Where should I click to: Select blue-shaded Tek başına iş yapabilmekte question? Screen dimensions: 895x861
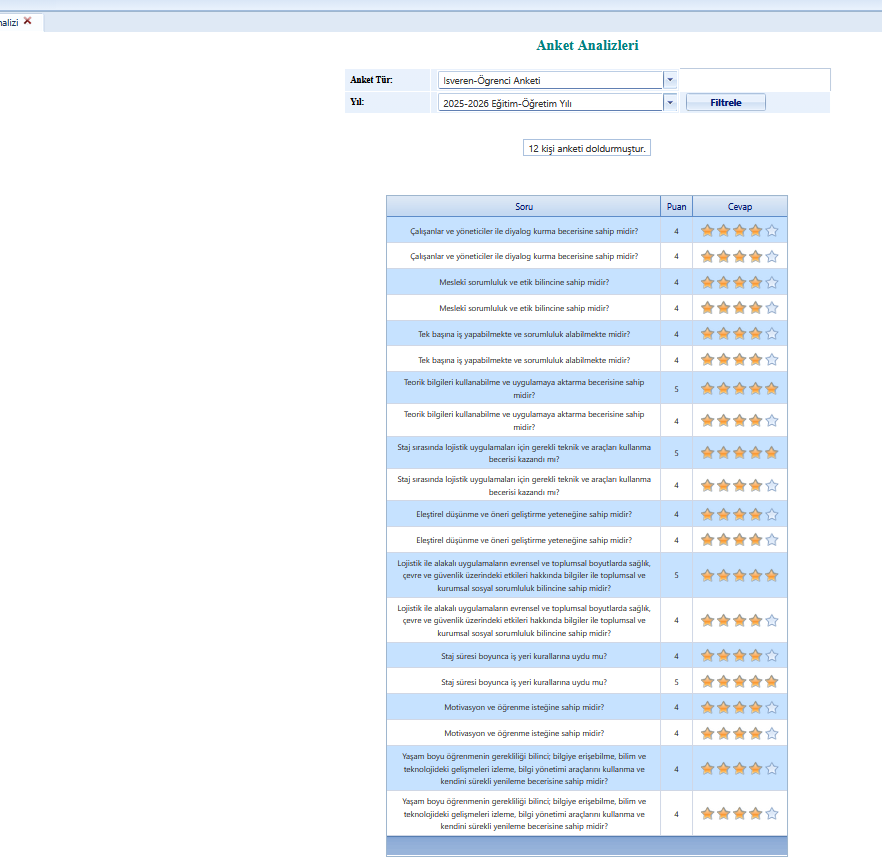pyautogui.click(x=524, y=334)
